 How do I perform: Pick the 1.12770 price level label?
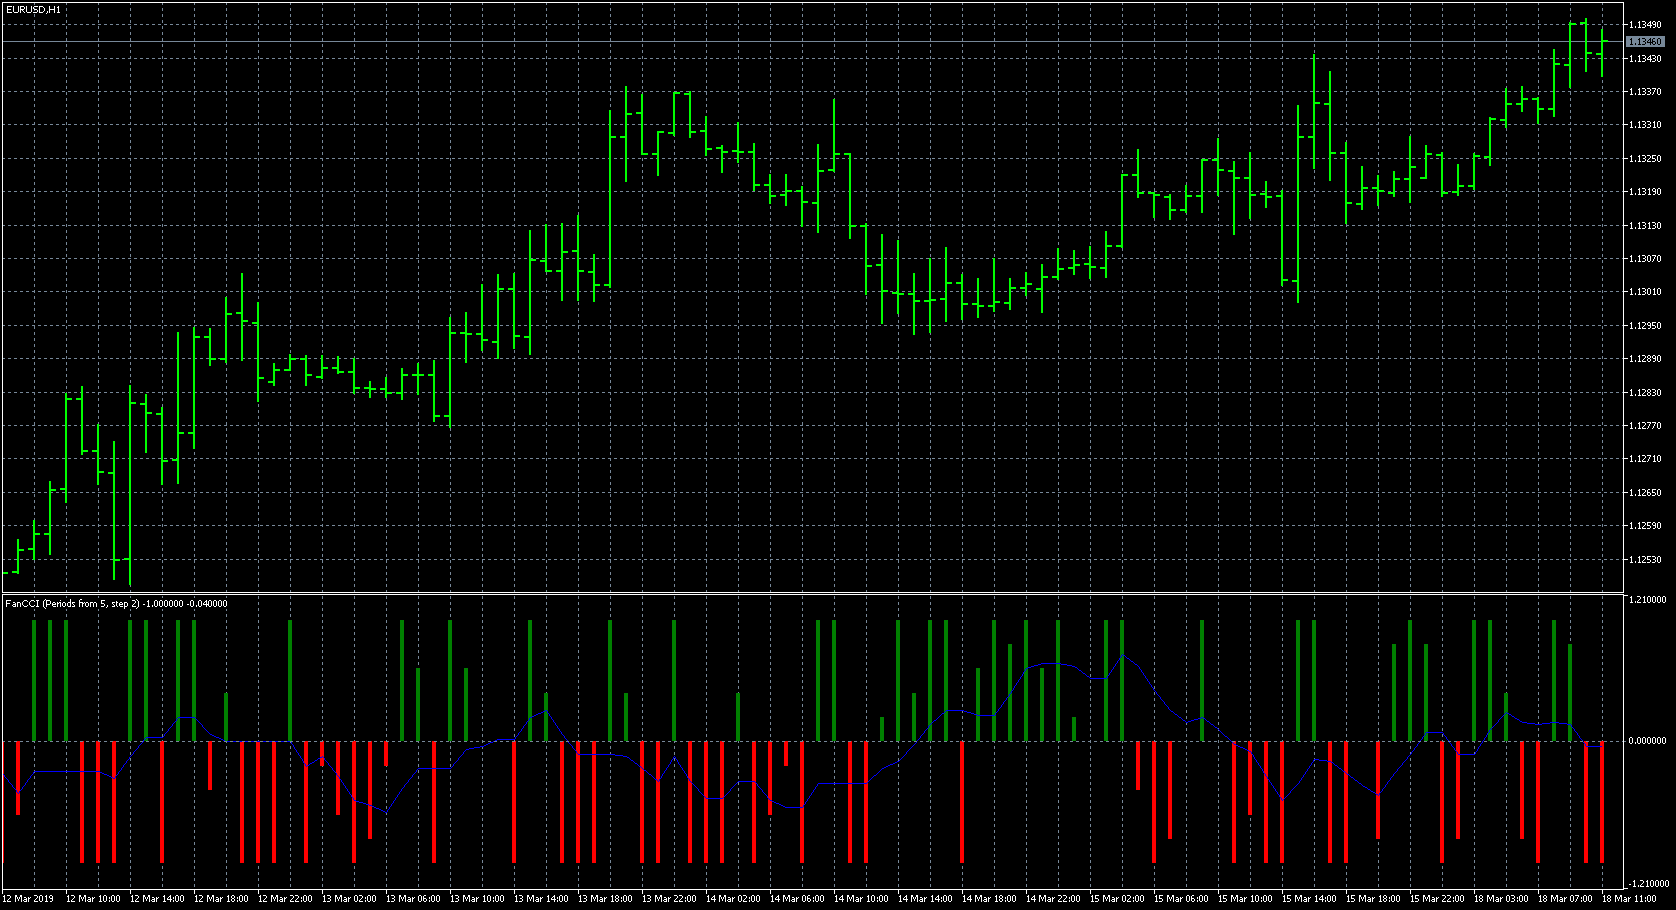1645,426
